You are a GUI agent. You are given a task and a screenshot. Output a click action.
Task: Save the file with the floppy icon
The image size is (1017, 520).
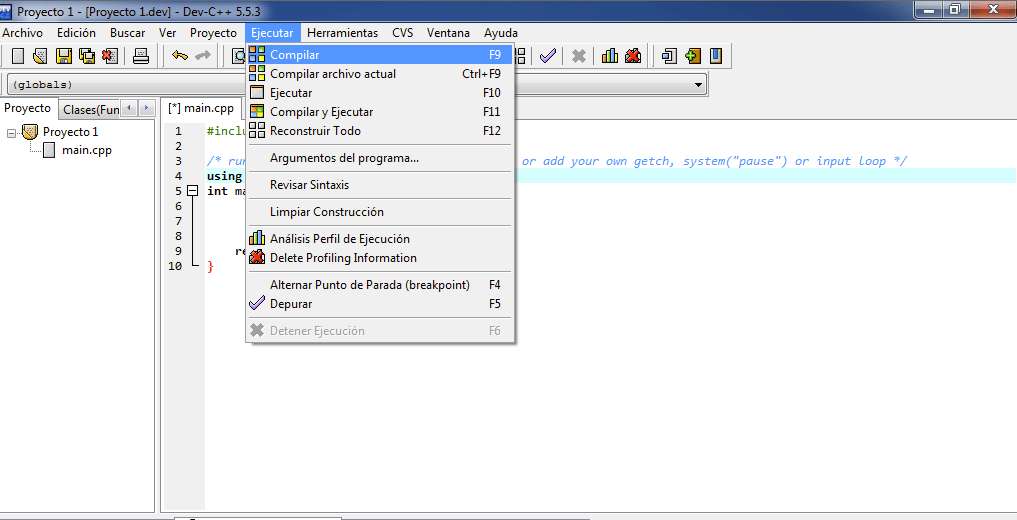click(x=64, y=56)
